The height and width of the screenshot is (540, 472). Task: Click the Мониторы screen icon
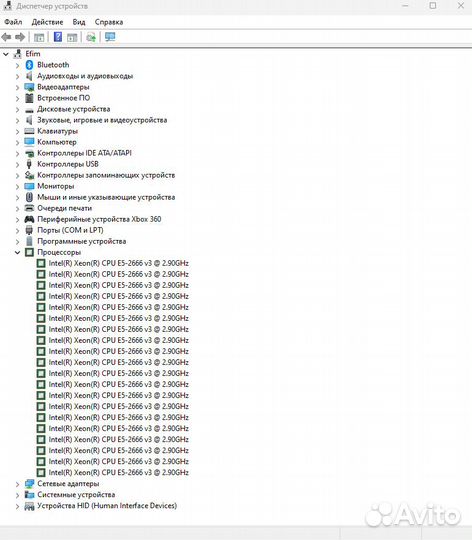(29, 186)
